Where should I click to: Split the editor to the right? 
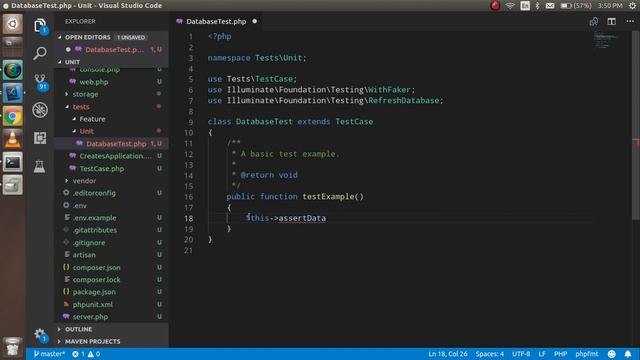pyautogui.click(x=611, y=21)
